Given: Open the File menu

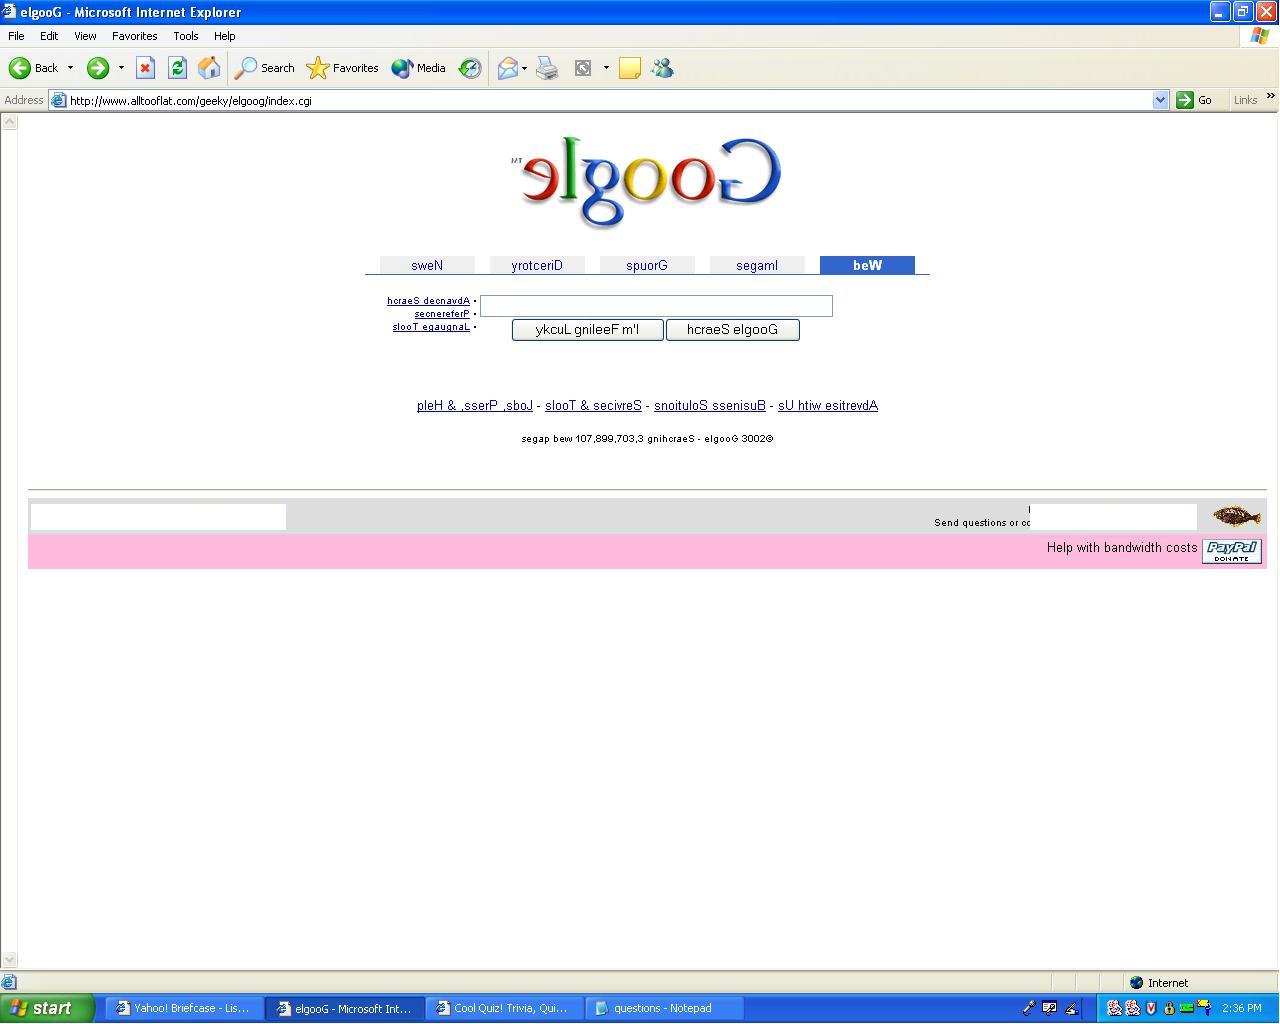Looking at the screenshot, I should (16, 36).
